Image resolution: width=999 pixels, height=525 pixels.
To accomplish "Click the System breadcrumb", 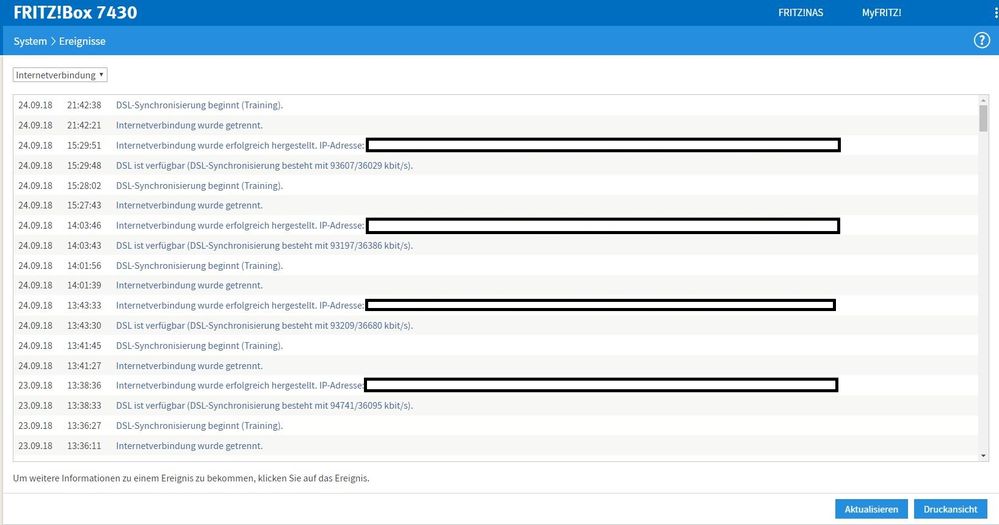I will pos(30,41).
